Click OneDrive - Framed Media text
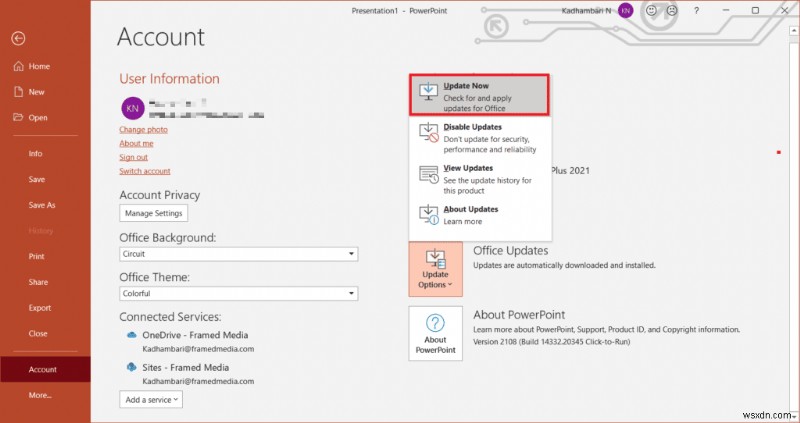 (x=195, y=335)
